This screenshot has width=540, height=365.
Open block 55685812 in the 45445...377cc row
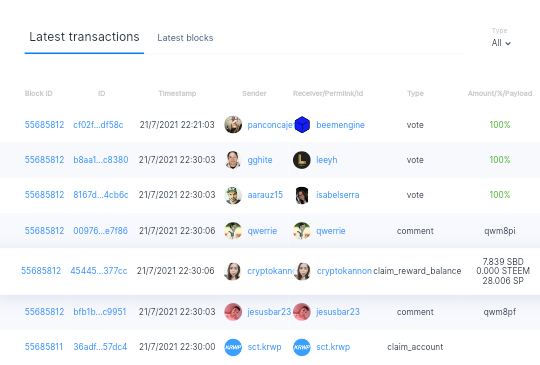pos(41,271)
